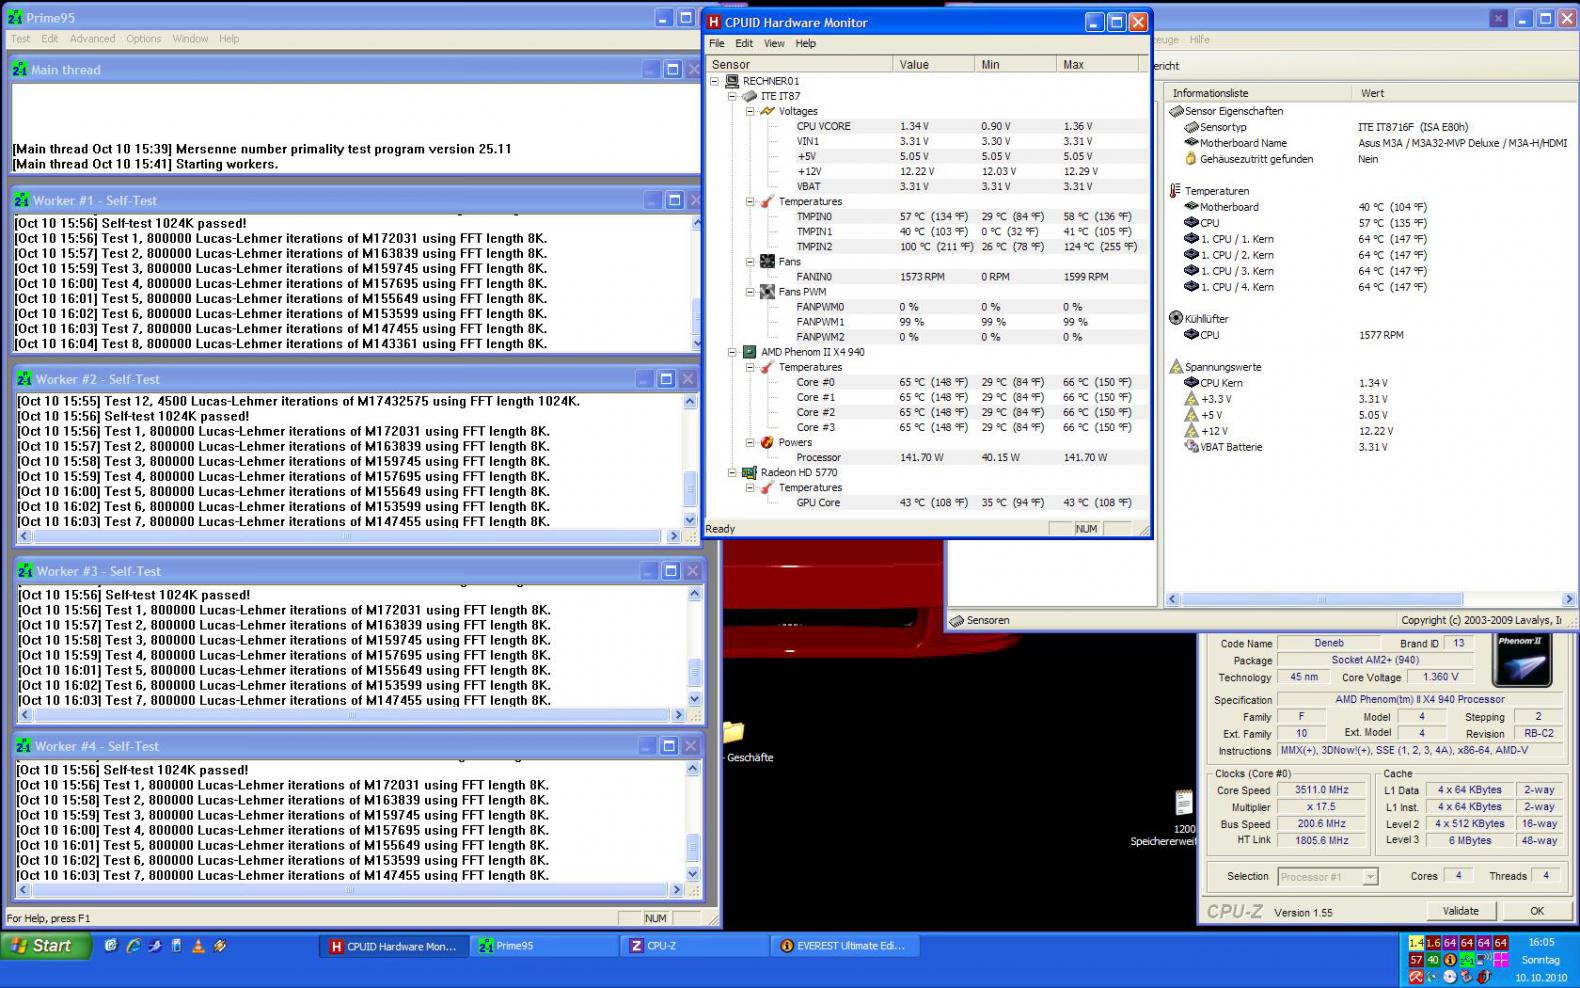
Task: Click the Fans icon in the HWMonitor tree
Action: 767,261
